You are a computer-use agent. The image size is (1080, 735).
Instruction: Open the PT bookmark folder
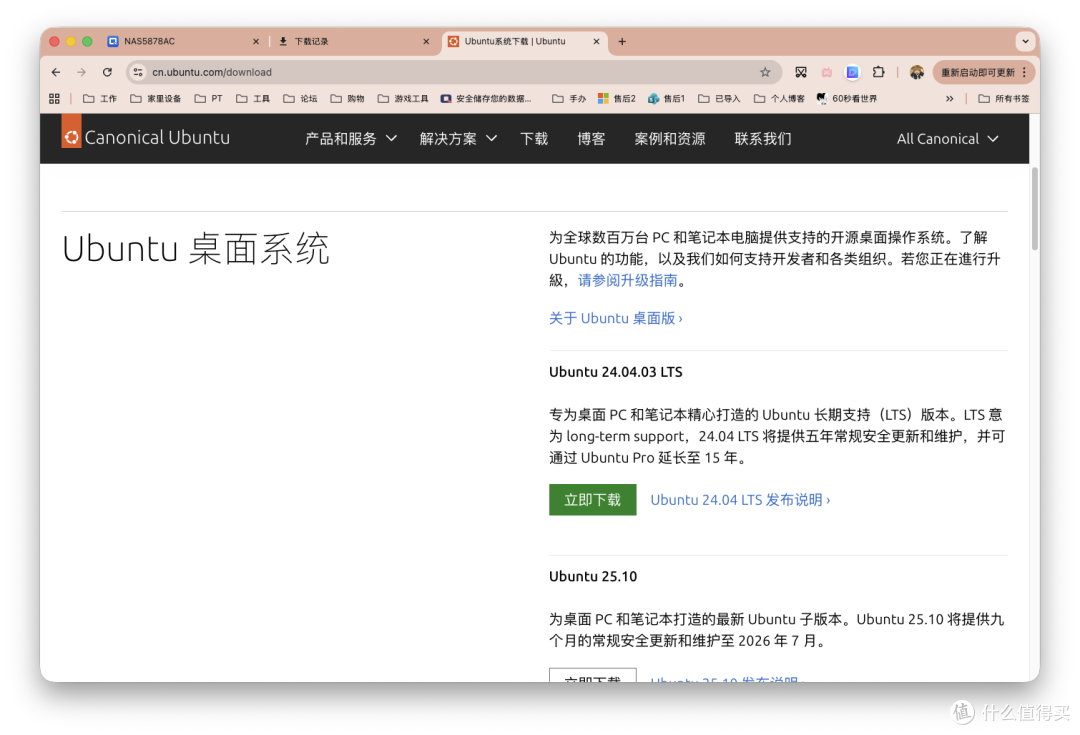(x=209, y=99)
